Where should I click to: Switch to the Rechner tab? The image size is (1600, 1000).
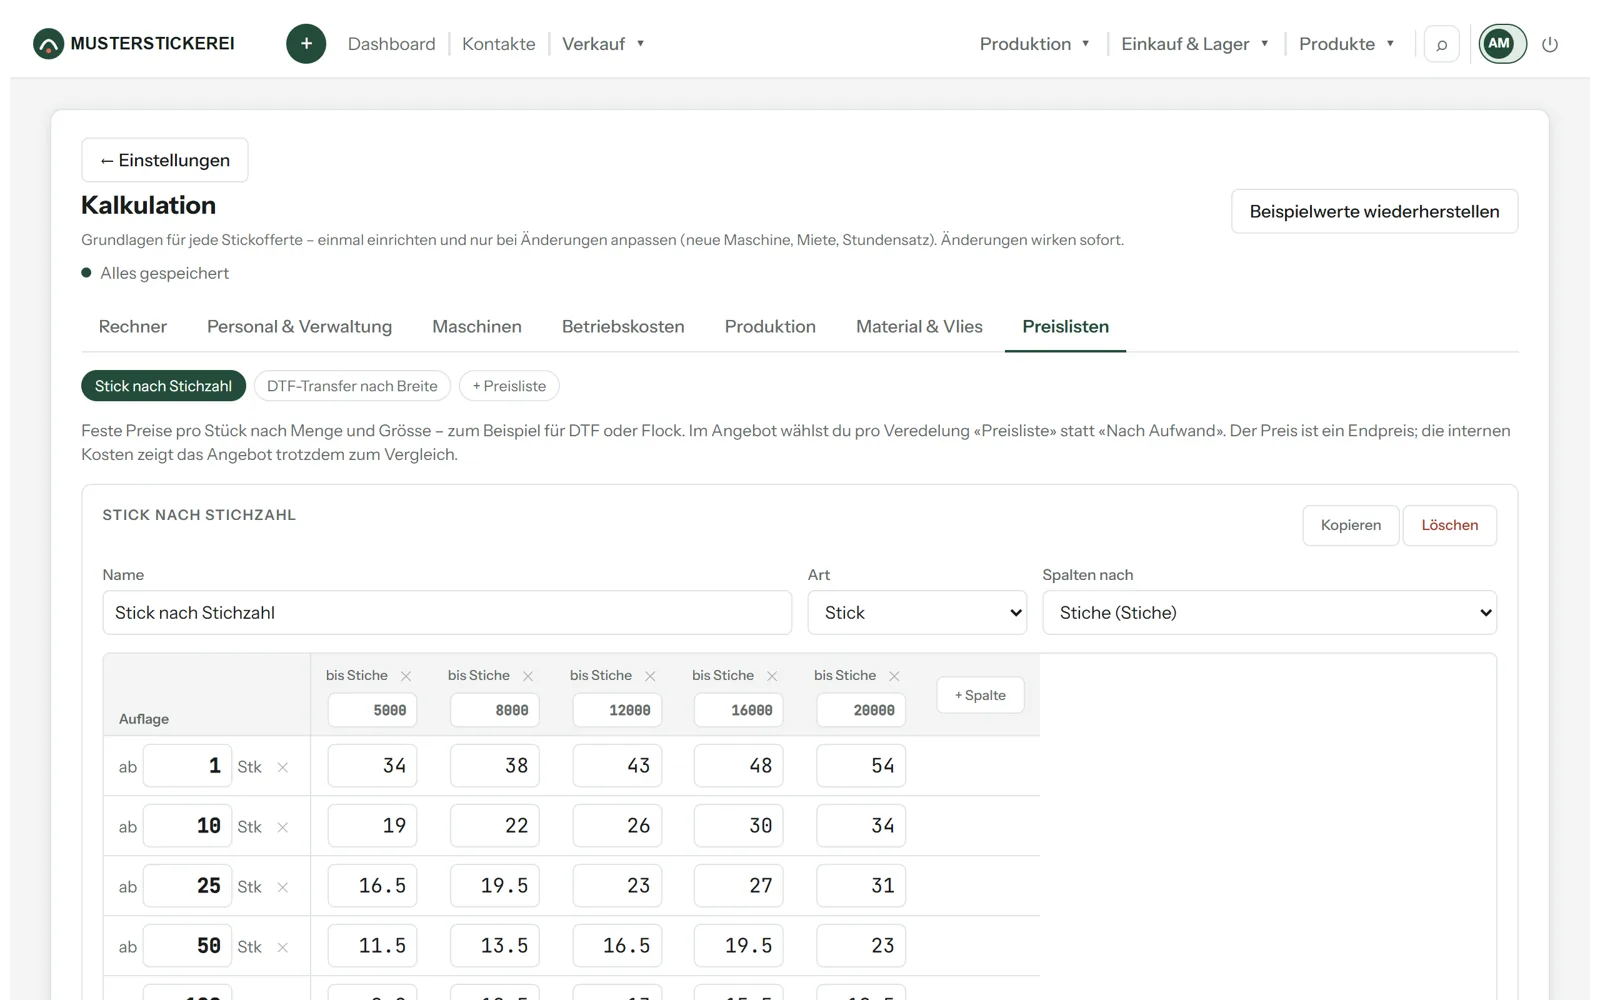pos(133,327)
